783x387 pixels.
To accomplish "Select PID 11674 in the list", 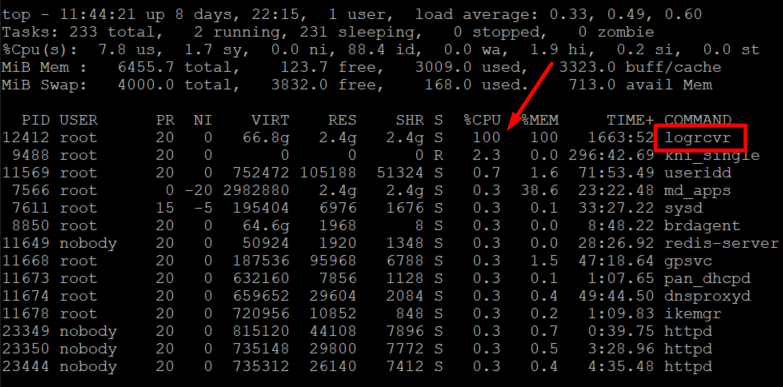I will [26, 297].
